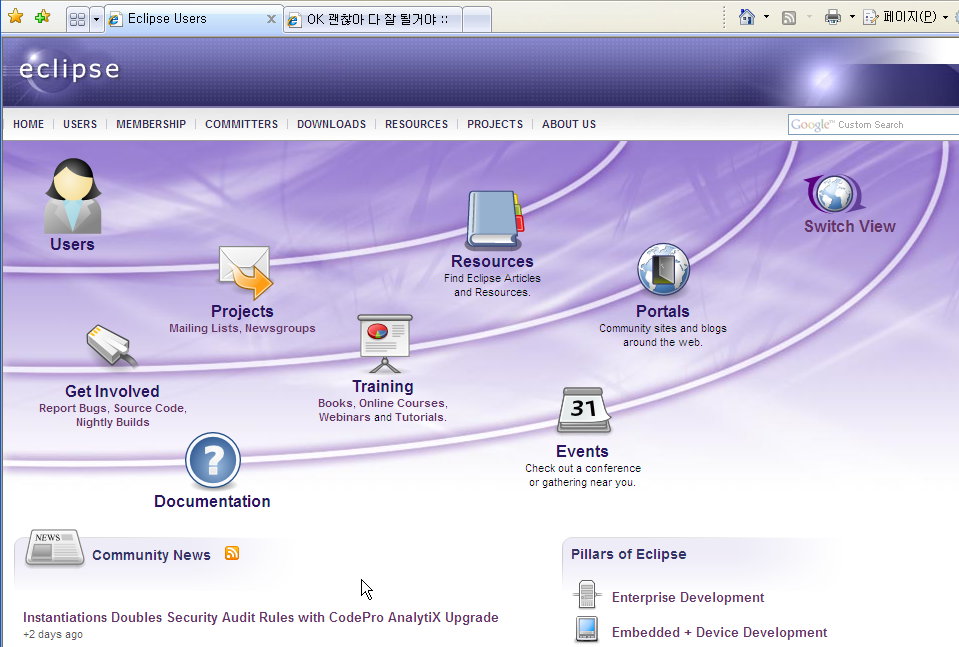Click the eclipse logo
The image size is (959, 647).
[69, 70]
